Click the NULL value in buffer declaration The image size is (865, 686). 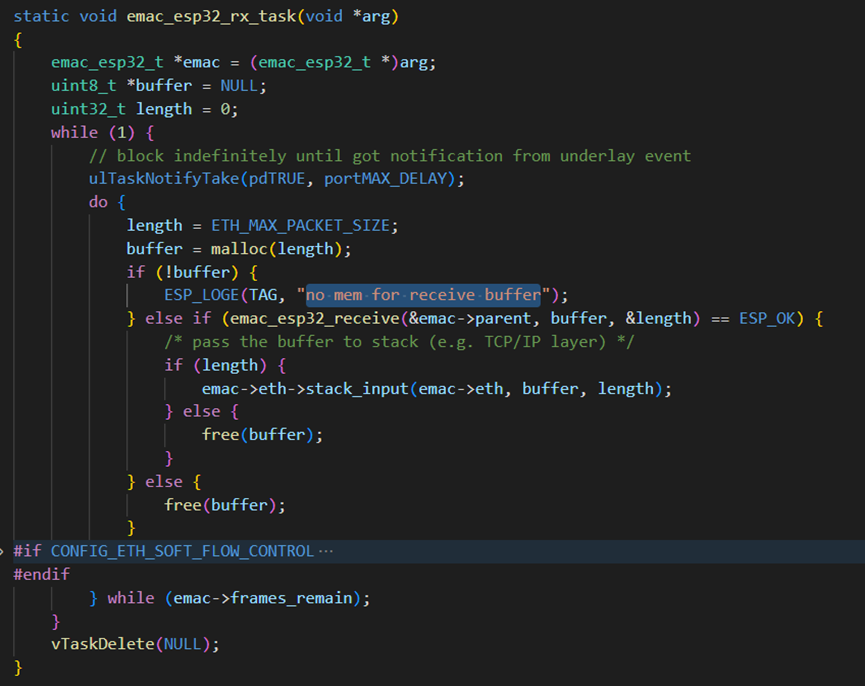[x=239, y=85]
